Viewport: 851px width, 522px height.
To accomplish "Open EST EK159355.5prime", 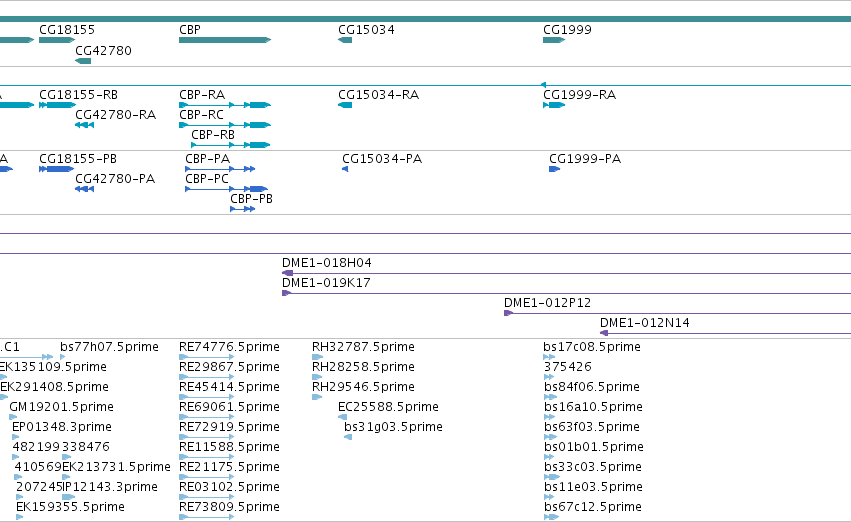I will [x=70, y=507].
